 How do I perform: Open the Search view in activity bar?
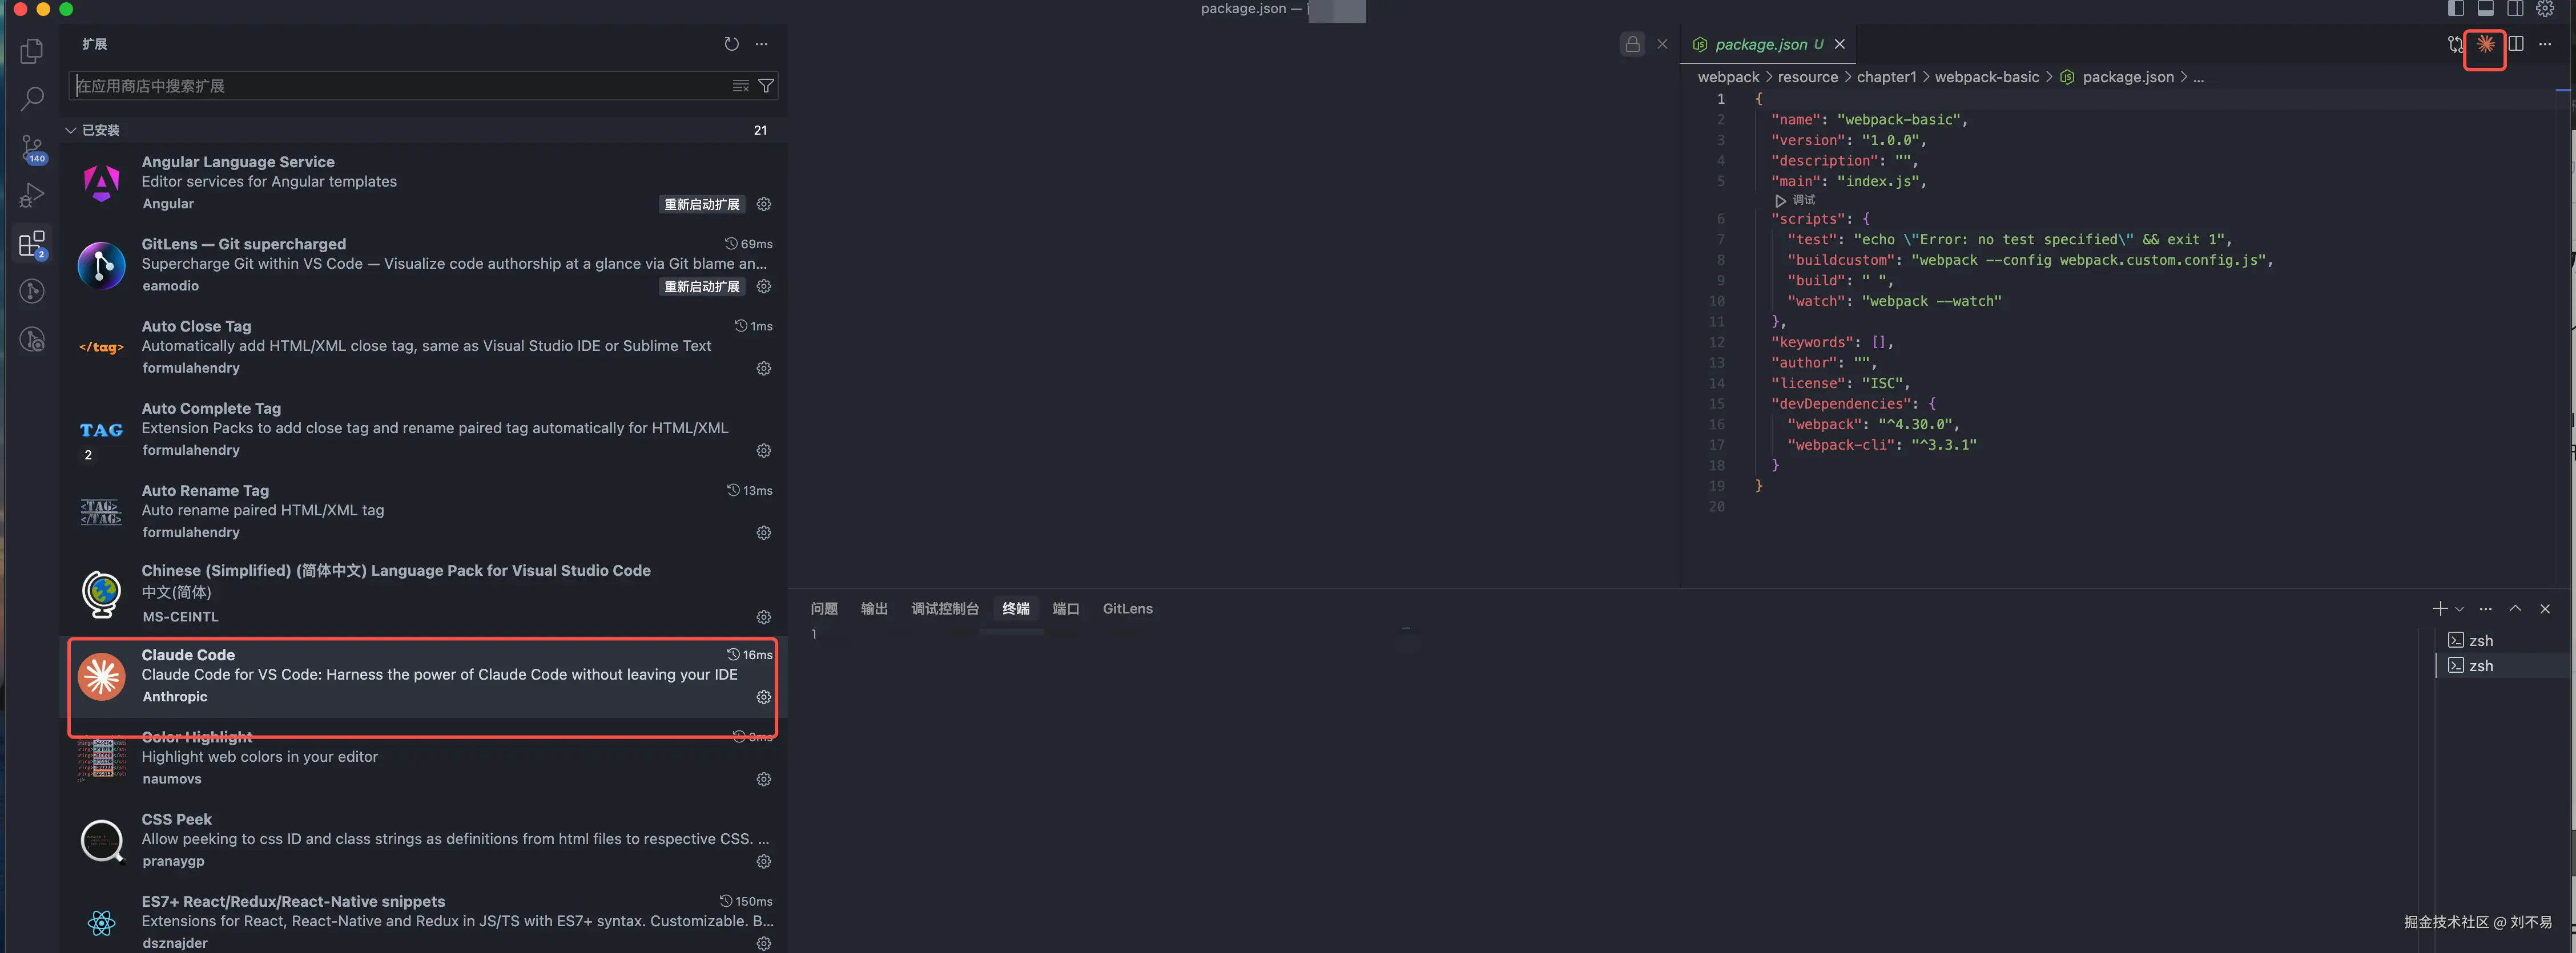pyautogui.click(x=32, y=98)
